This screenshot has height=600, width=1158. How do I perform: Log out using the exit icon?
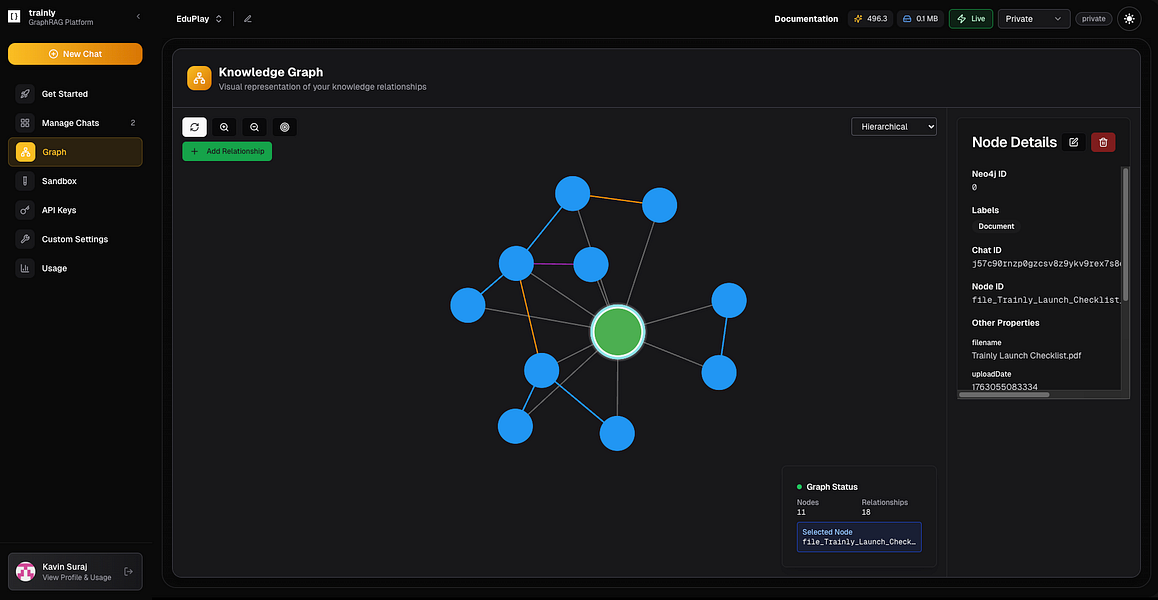pos(129,571)
